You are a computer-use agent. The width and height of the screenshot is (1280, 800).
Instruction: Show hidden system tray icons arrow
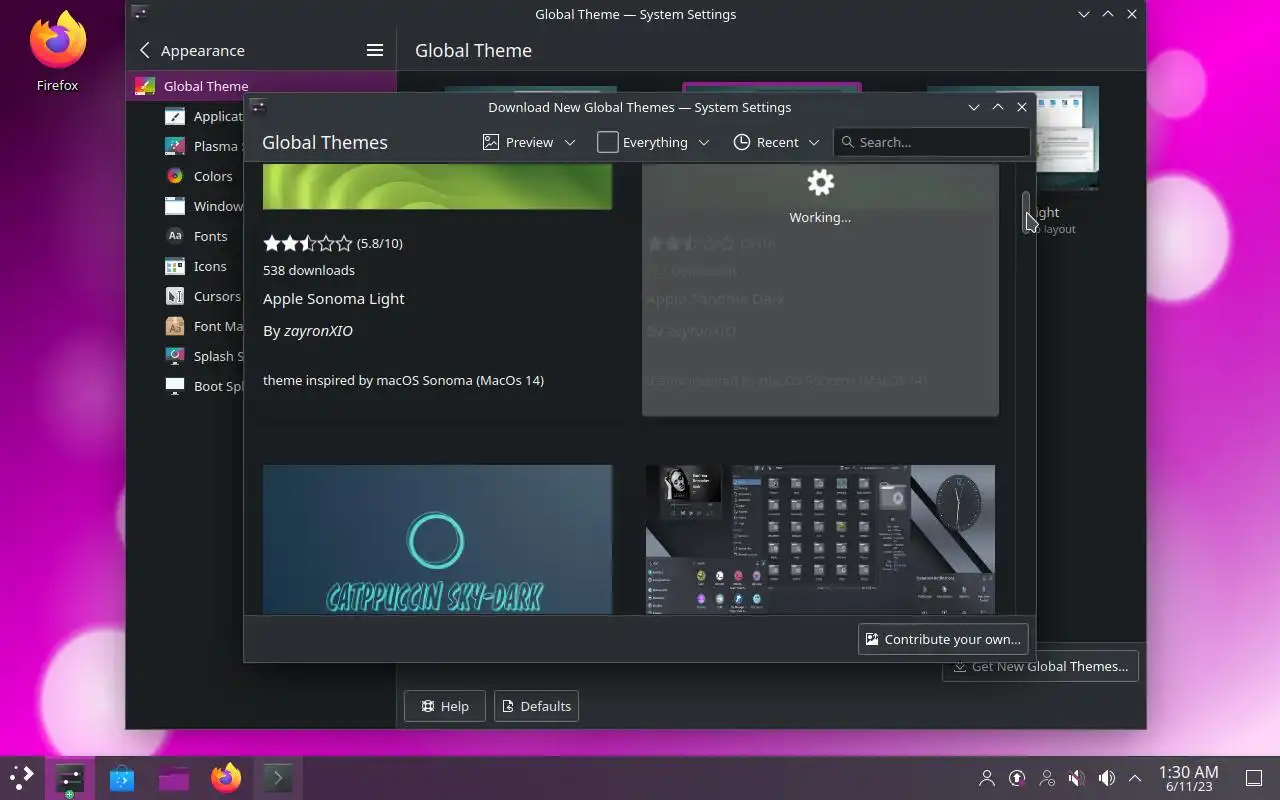tap(1135, 777)
